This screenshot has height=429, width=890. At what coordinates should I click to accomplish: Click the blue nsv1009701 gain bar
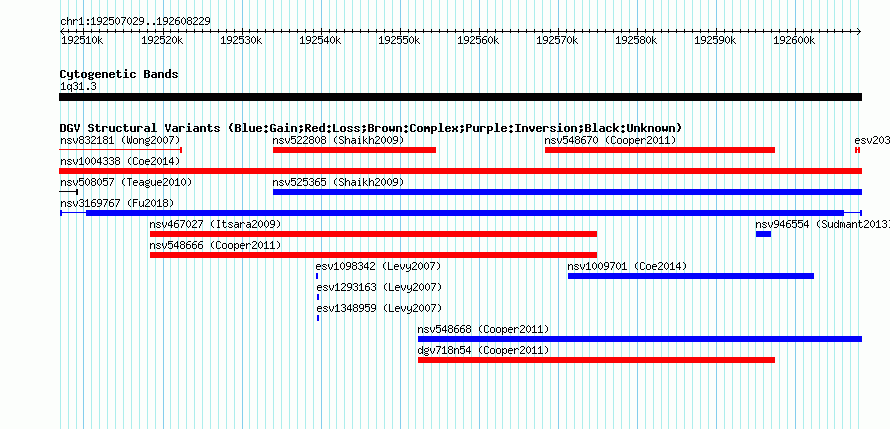[691, 276]
